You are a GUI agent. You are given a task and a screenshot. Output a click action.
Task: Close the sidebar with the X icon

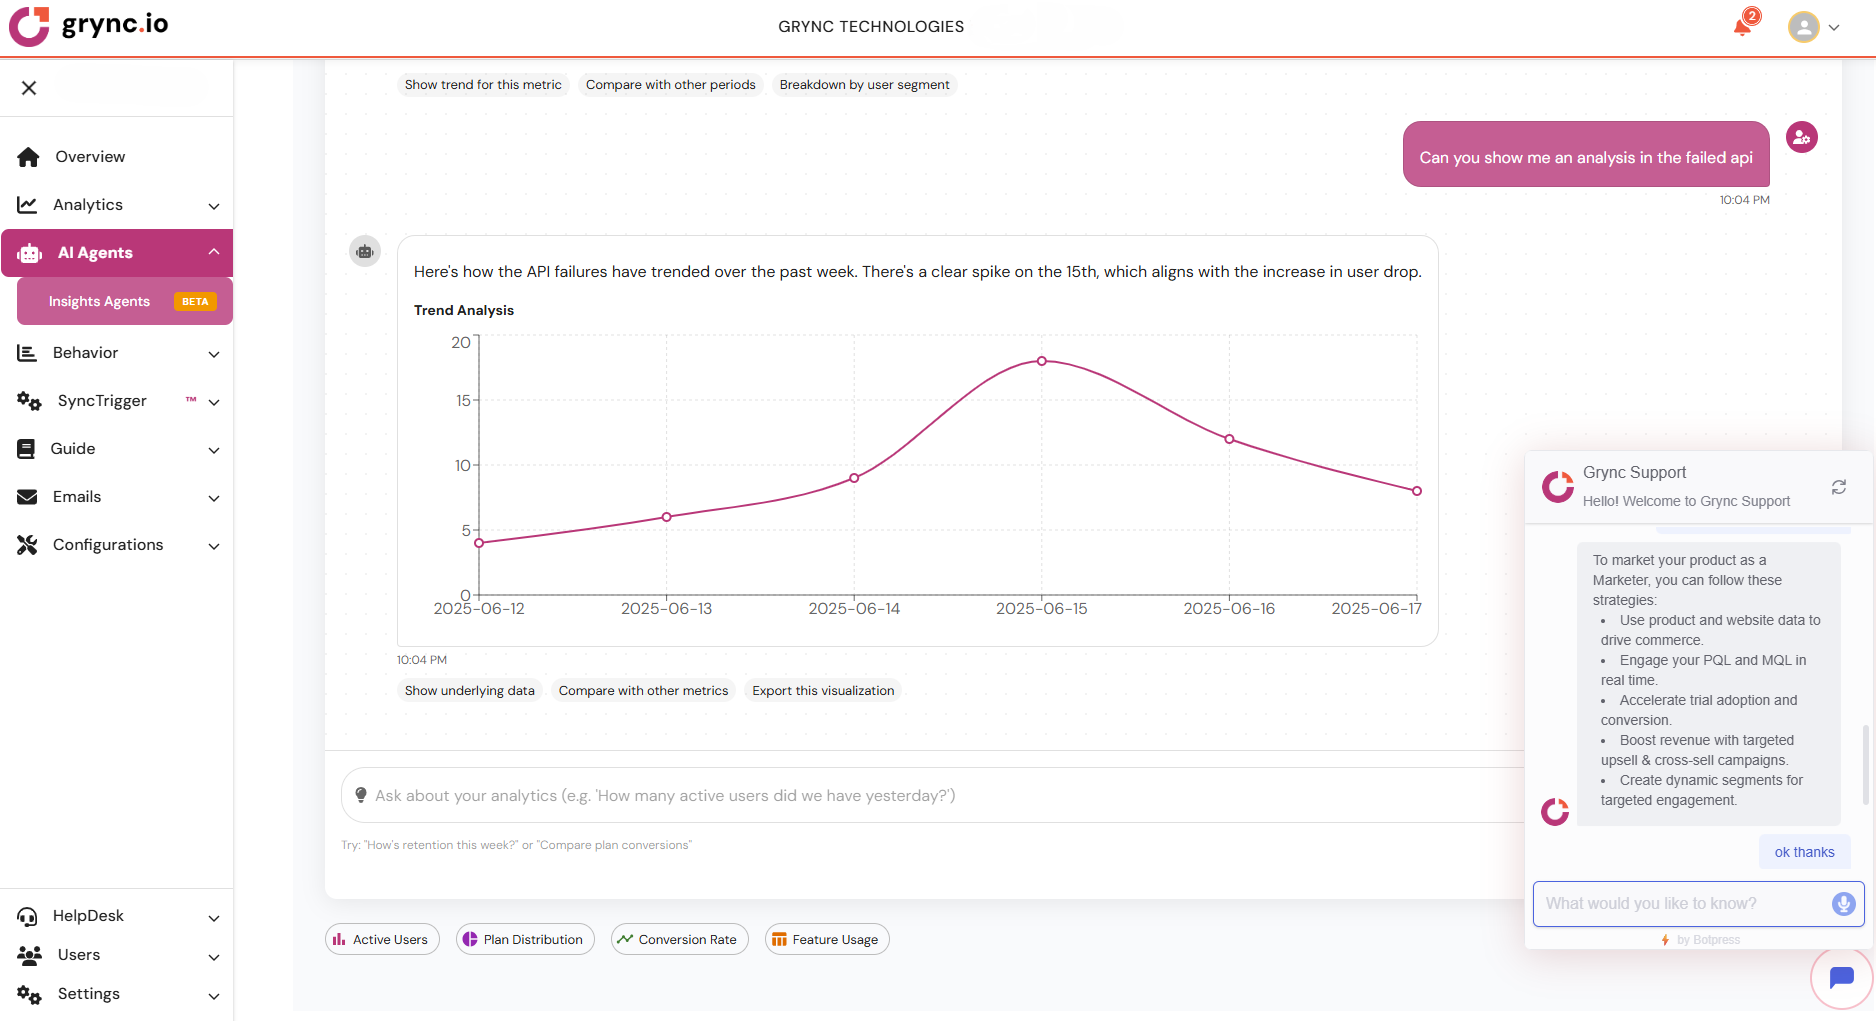29,88
